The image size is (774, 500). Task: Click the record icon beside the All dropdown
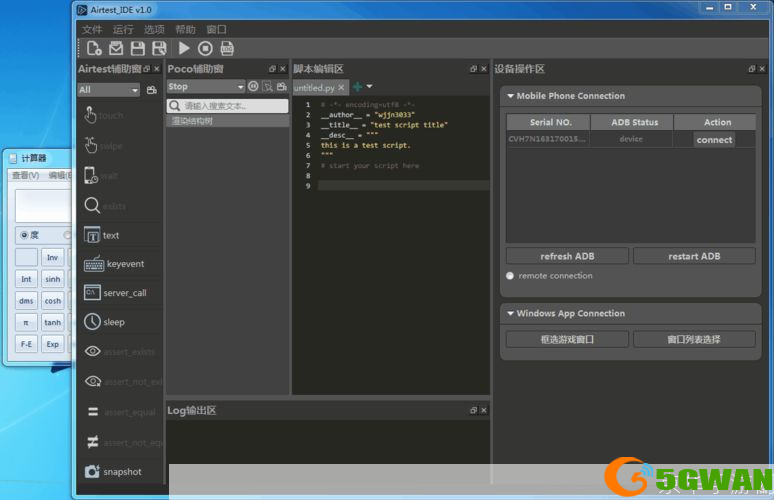click(152, 90)
